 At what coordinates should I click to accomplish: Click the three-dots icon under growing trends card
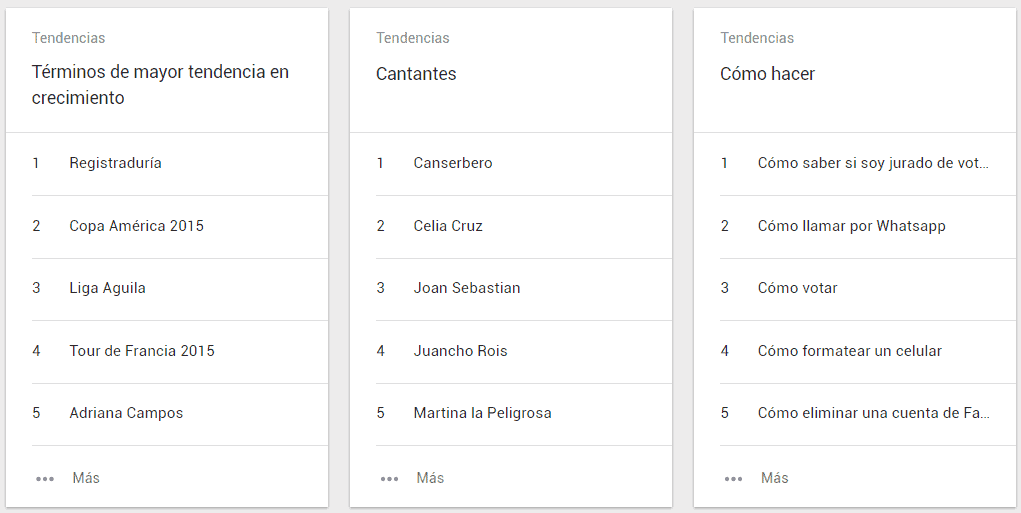point(44,479)
